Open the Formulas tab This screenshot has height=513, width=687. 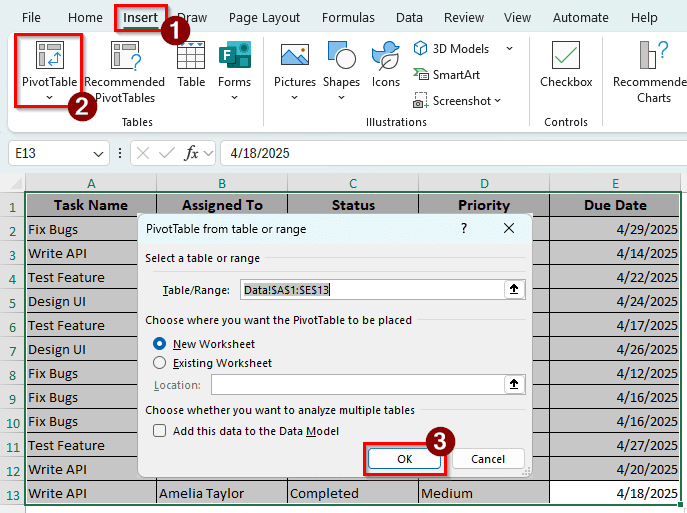[x=348, y=17]
